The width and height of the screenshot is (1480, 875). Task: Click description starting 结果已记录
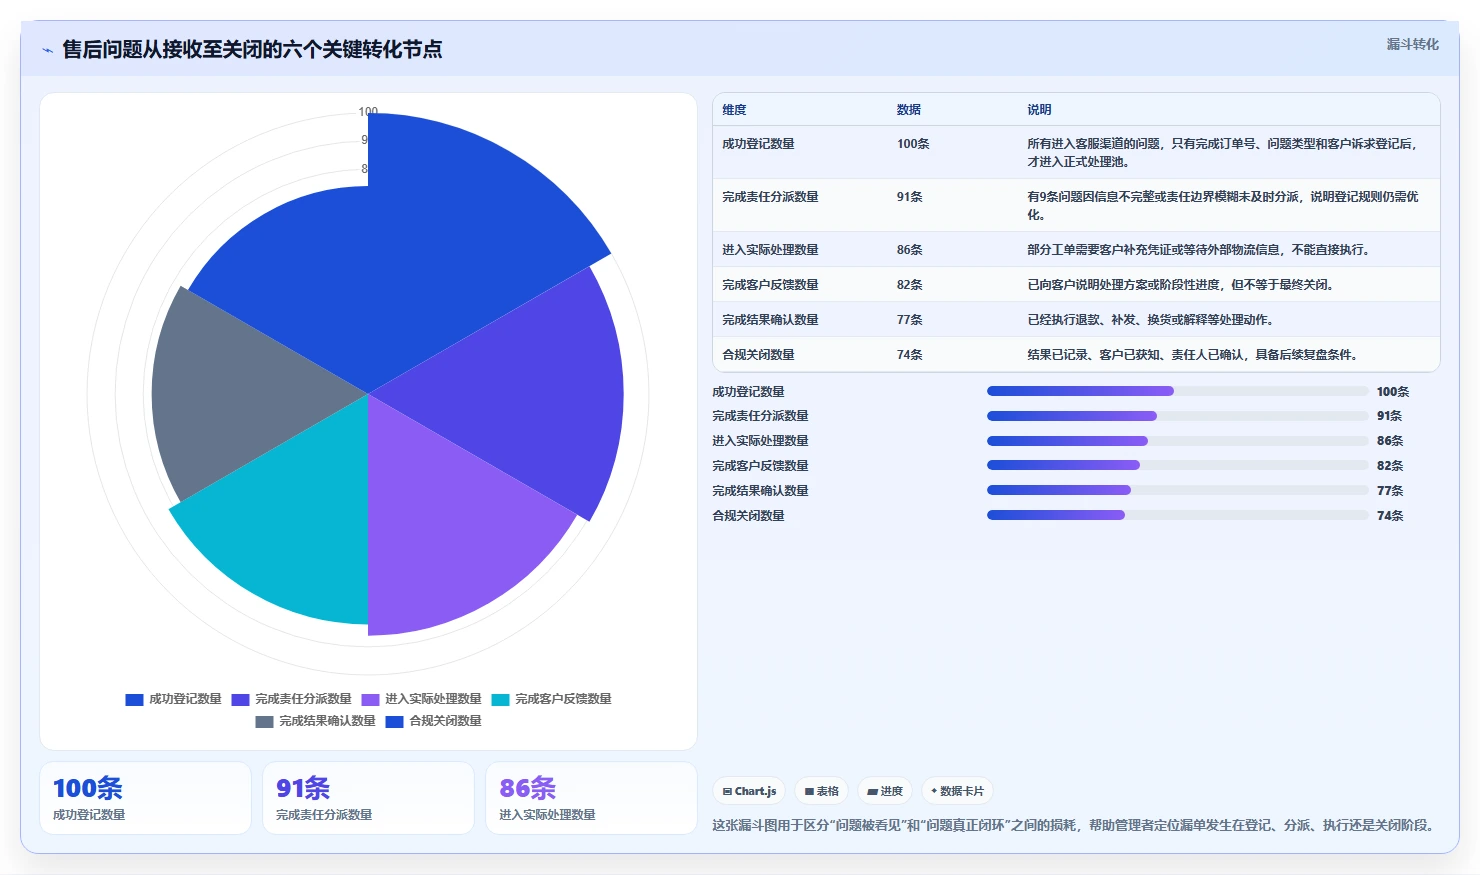(1192, 355)
